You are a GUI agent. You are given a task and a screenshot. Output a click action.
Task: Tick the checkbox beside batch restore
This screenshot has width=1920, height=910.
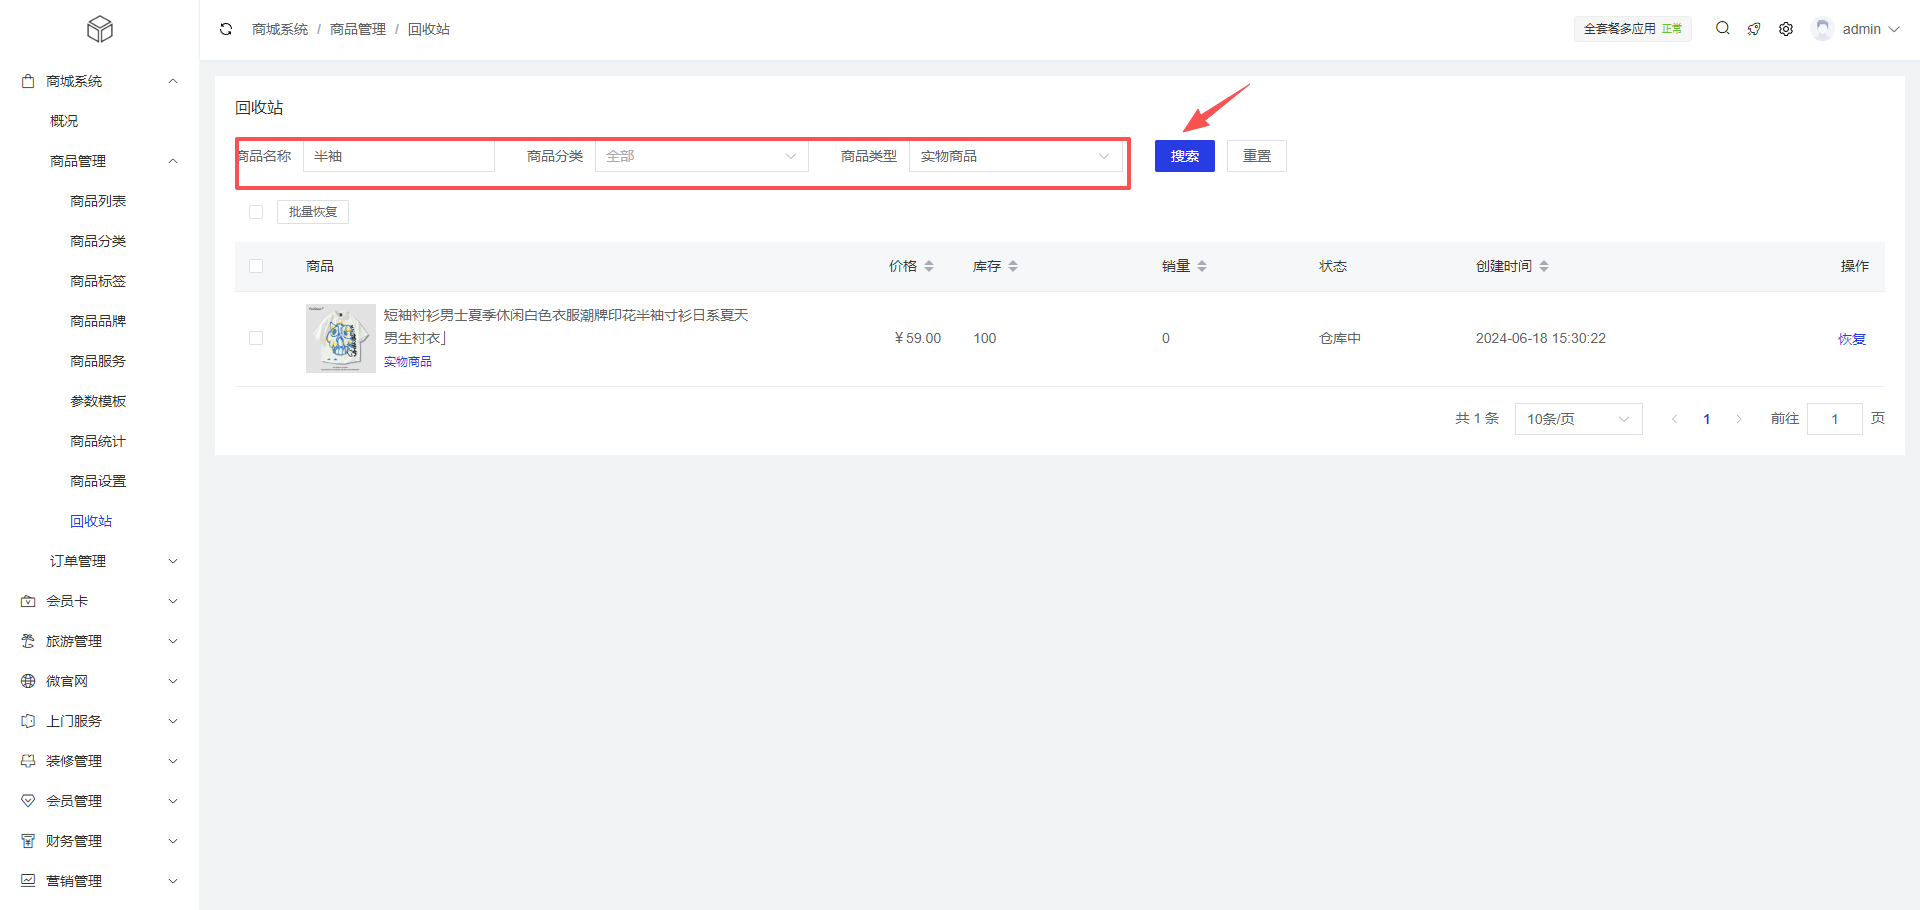coord(256,212)
